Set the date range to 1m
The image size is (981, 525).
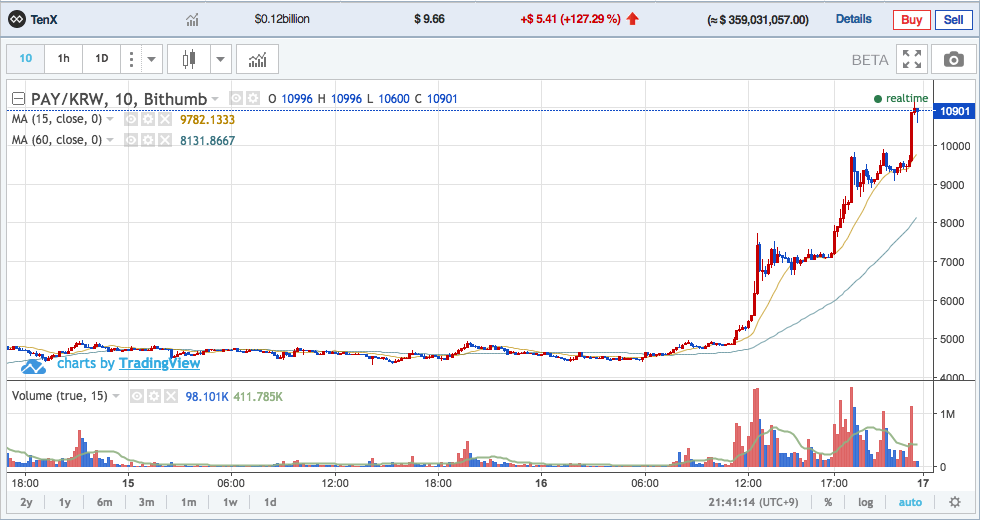coord(188,502)
